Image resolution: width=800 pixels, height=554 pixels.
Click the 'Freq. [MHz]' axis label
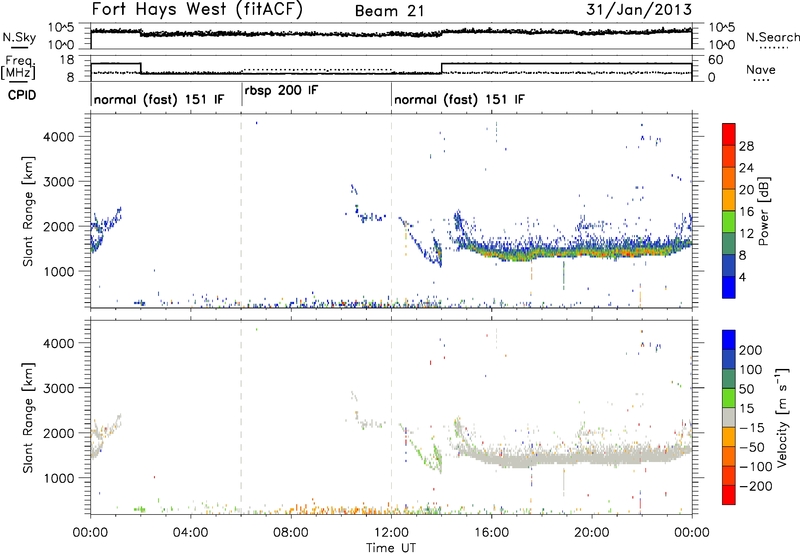[18, 67]
